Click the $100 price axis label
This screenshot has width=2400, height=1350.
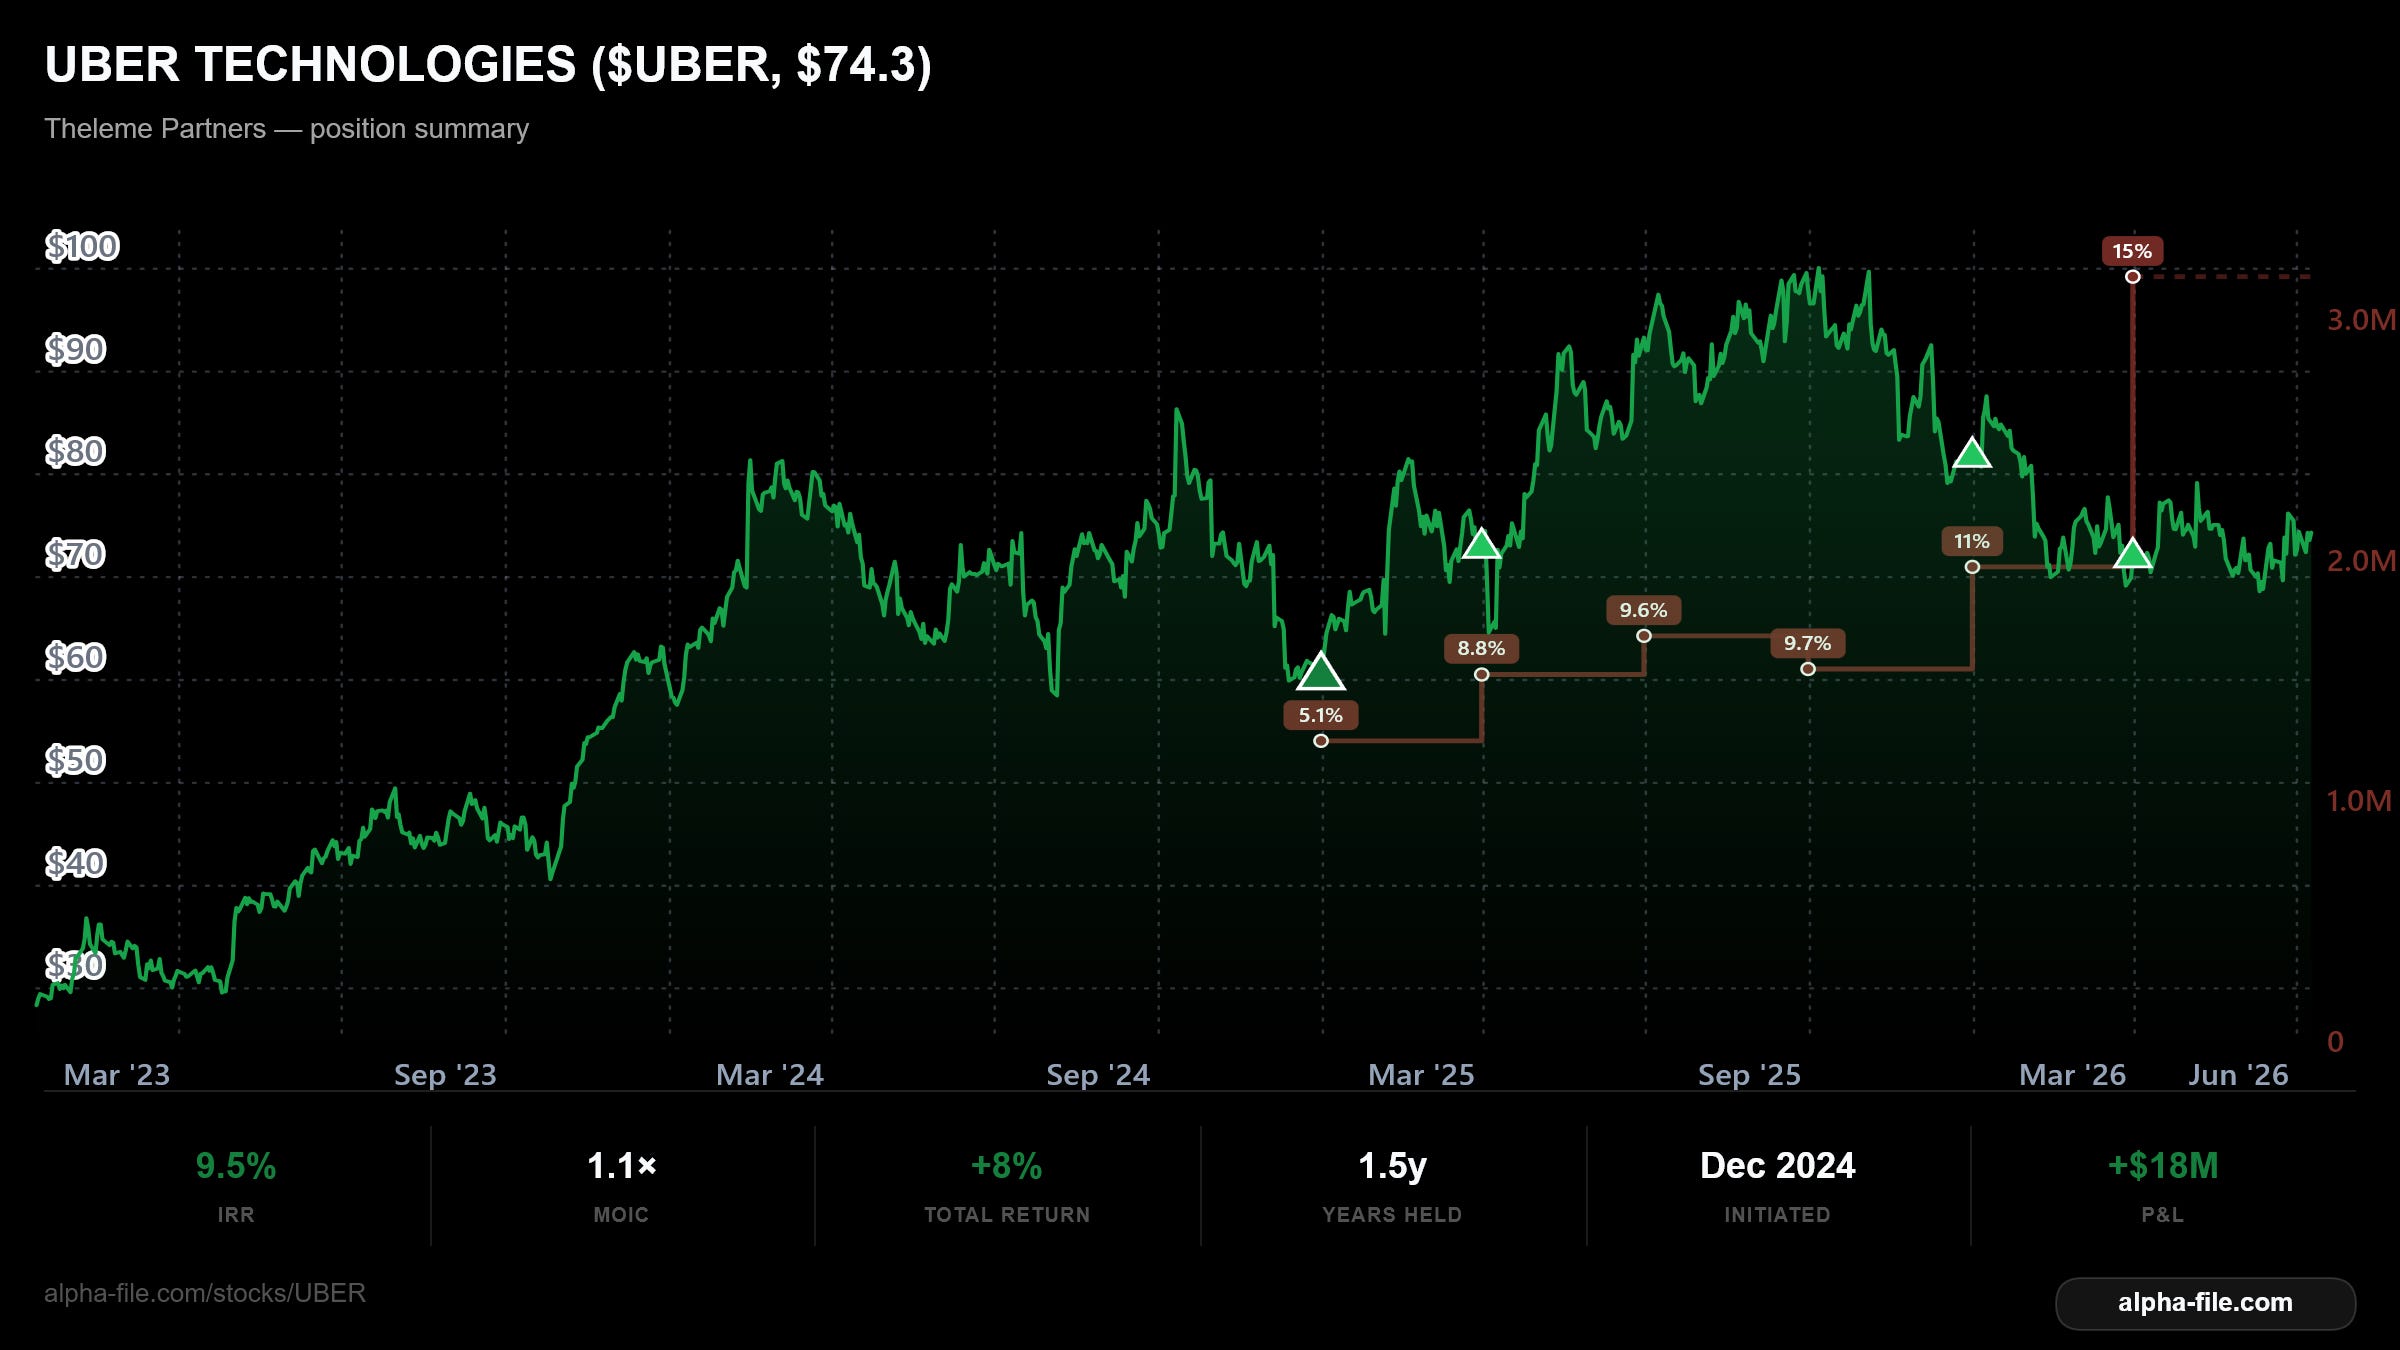82,246
